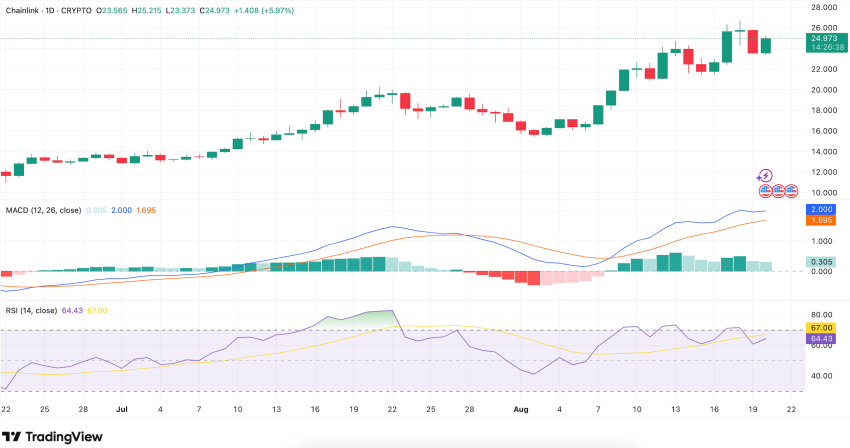Viewport: 850px width, 448px height.
Task: Click the 28.000 price axis label
Action: pos(824,7)
